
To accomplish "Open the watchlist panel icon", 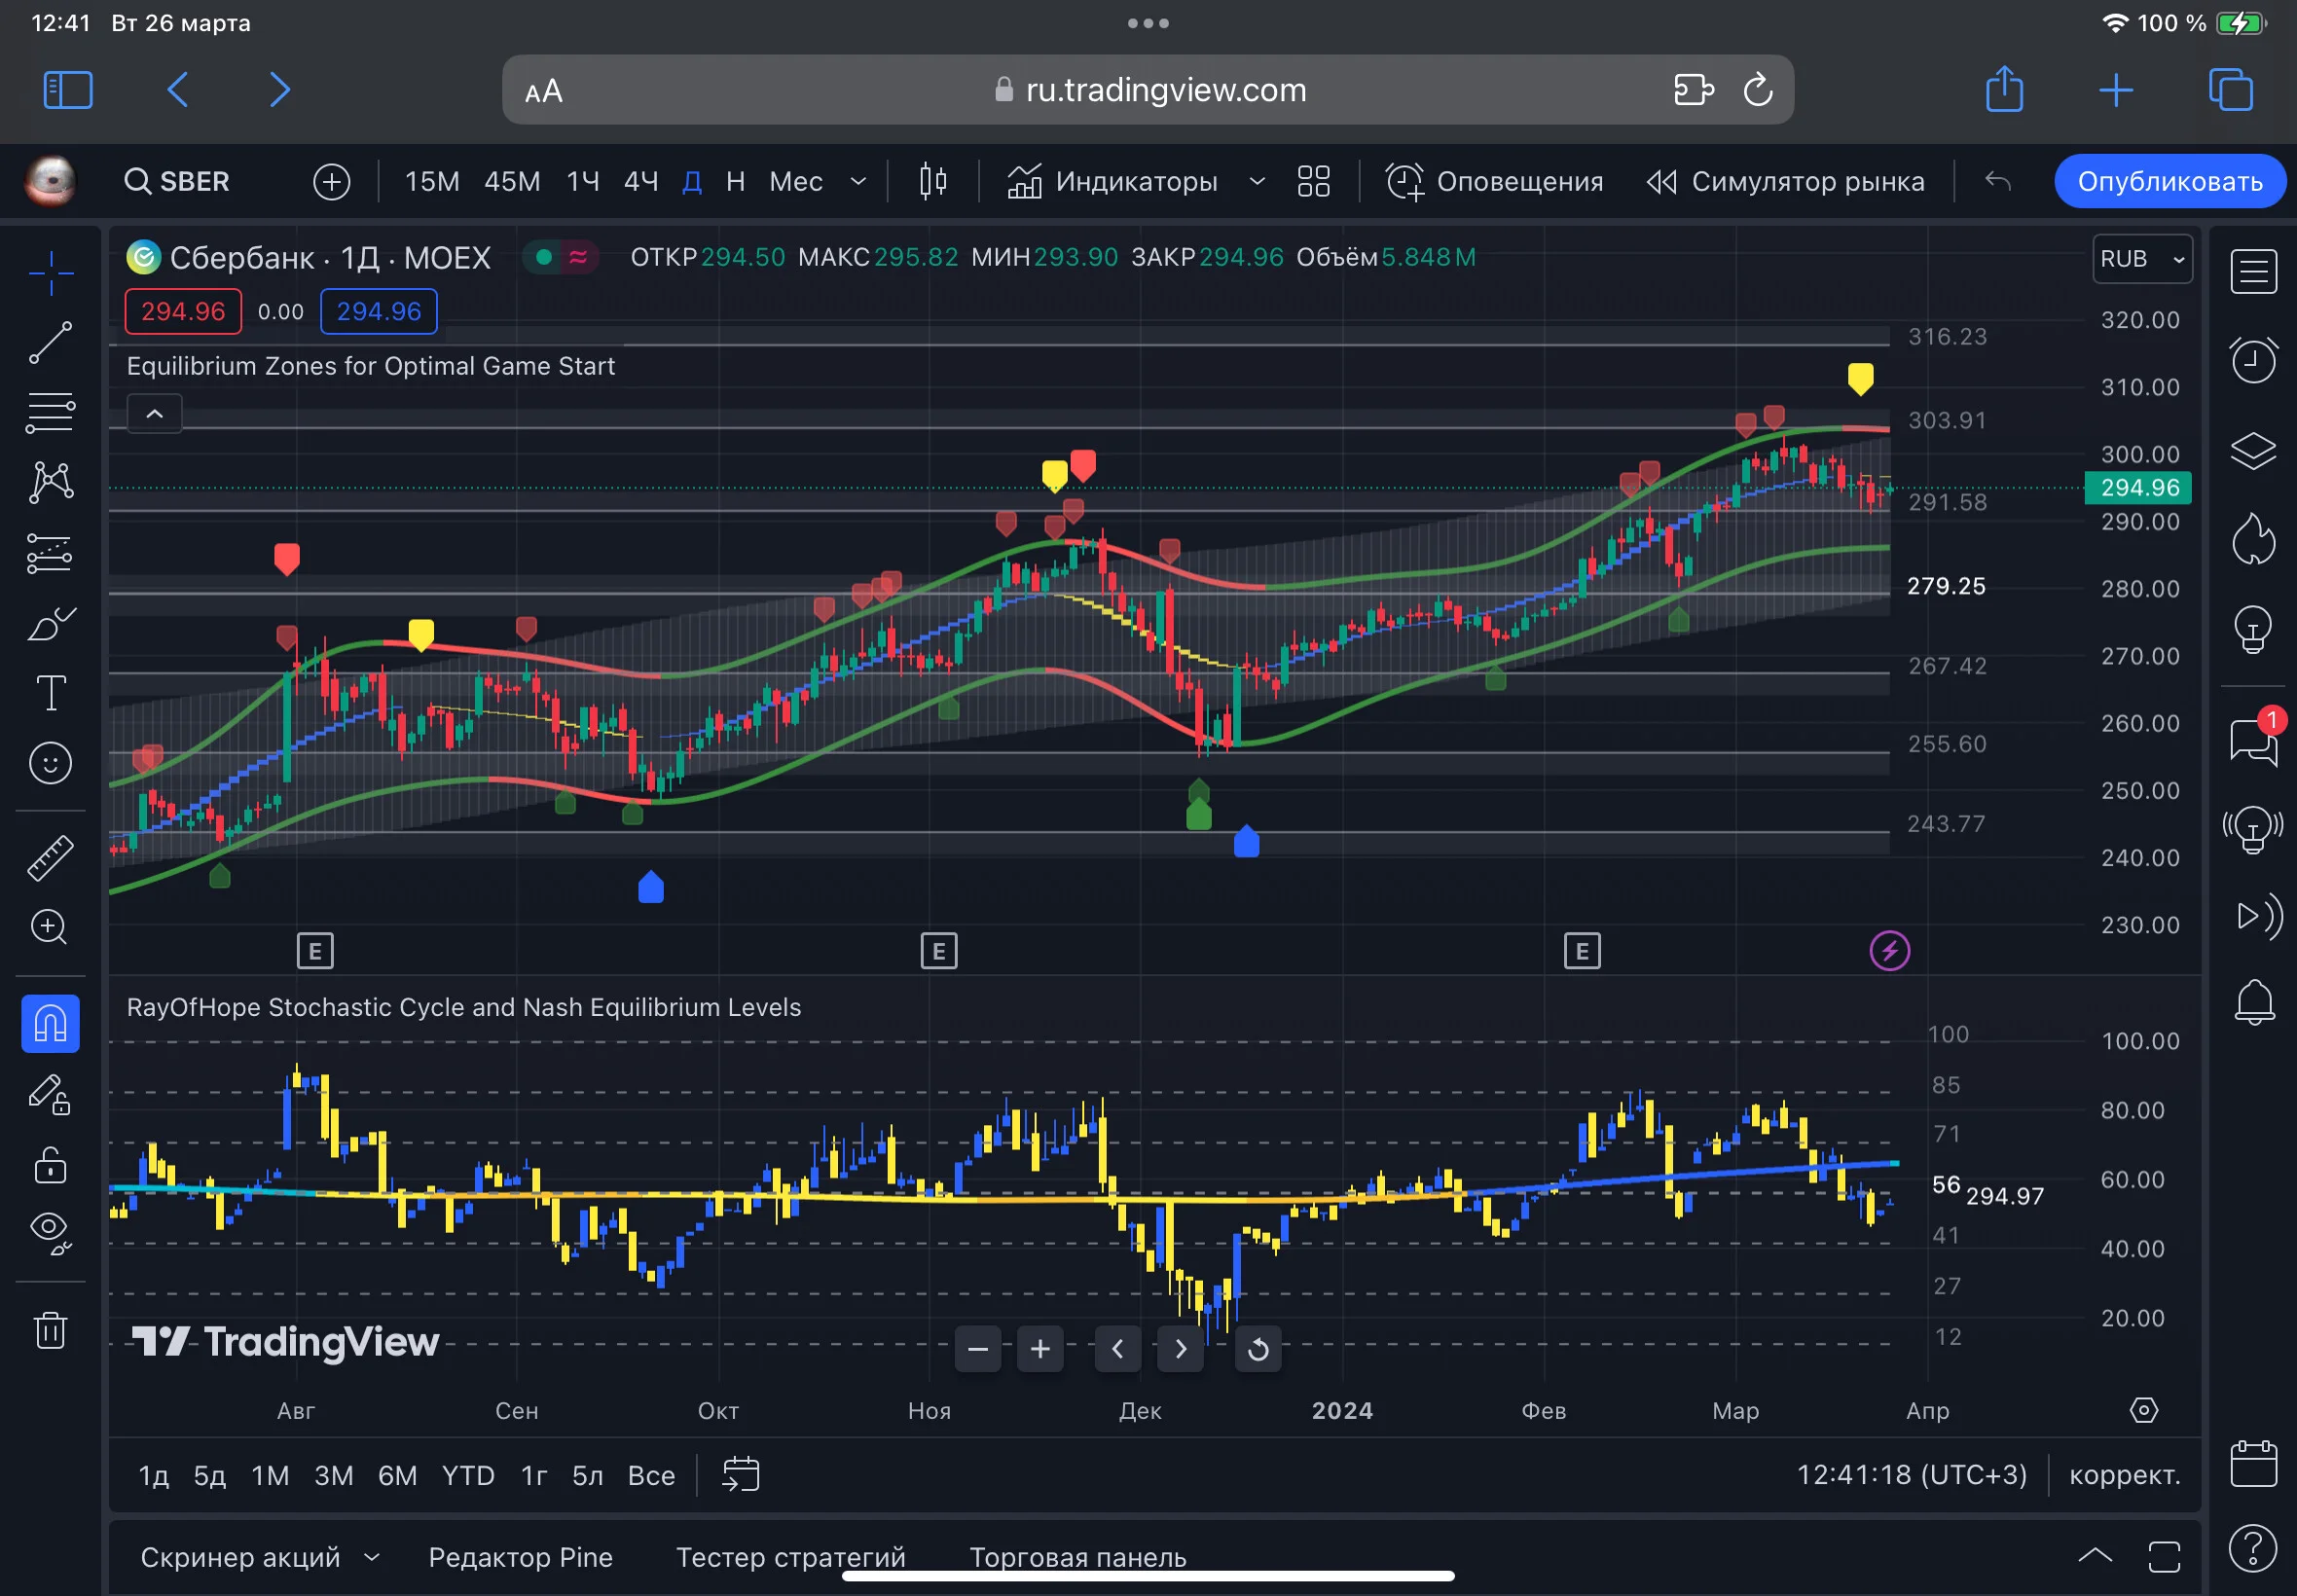I will click(x=2253, y=271).
